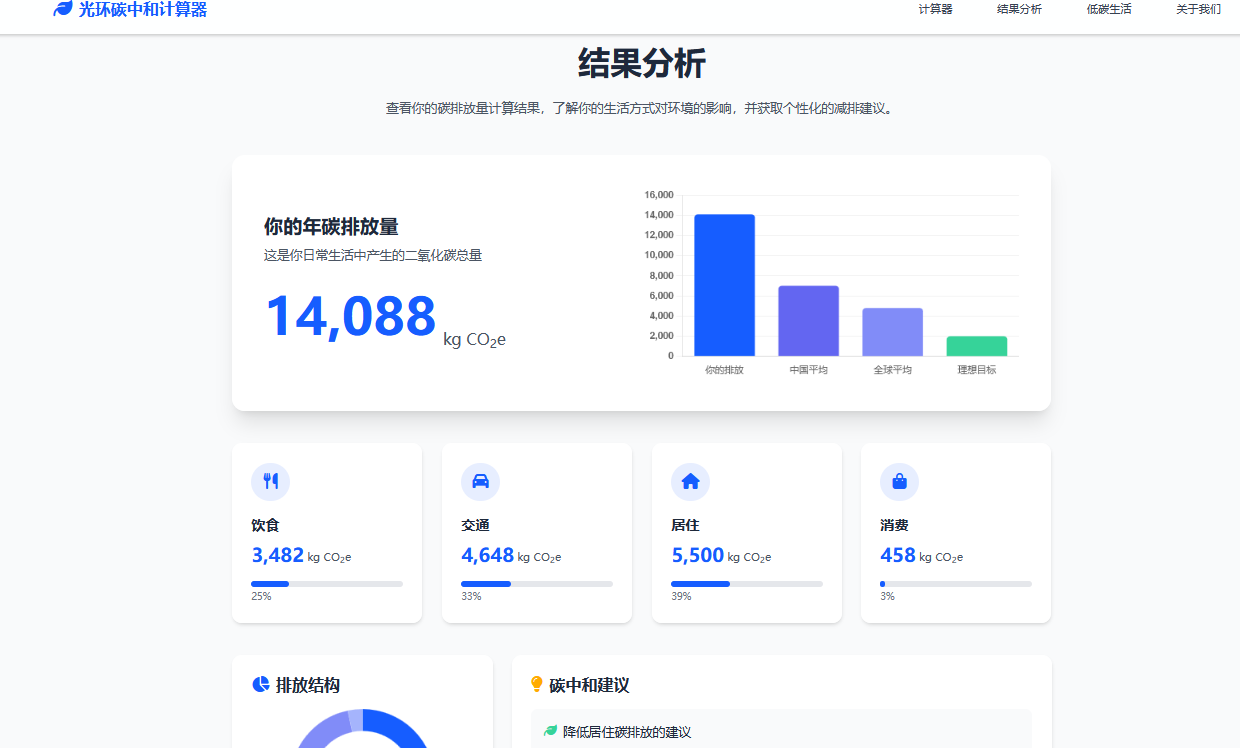
Task: Click the 饮食 card label
Action: point(265,525)
